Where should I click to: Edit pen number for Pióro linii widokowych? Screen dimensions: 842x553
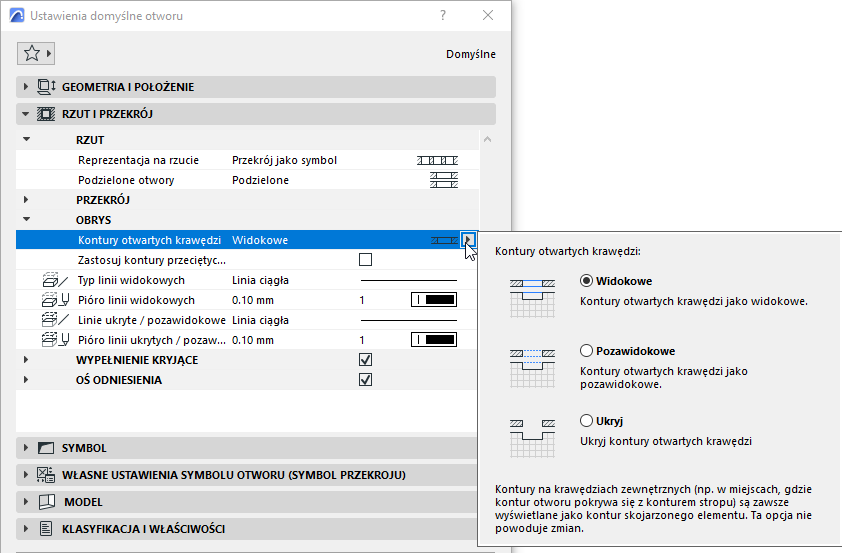click(x=362, y=300)
